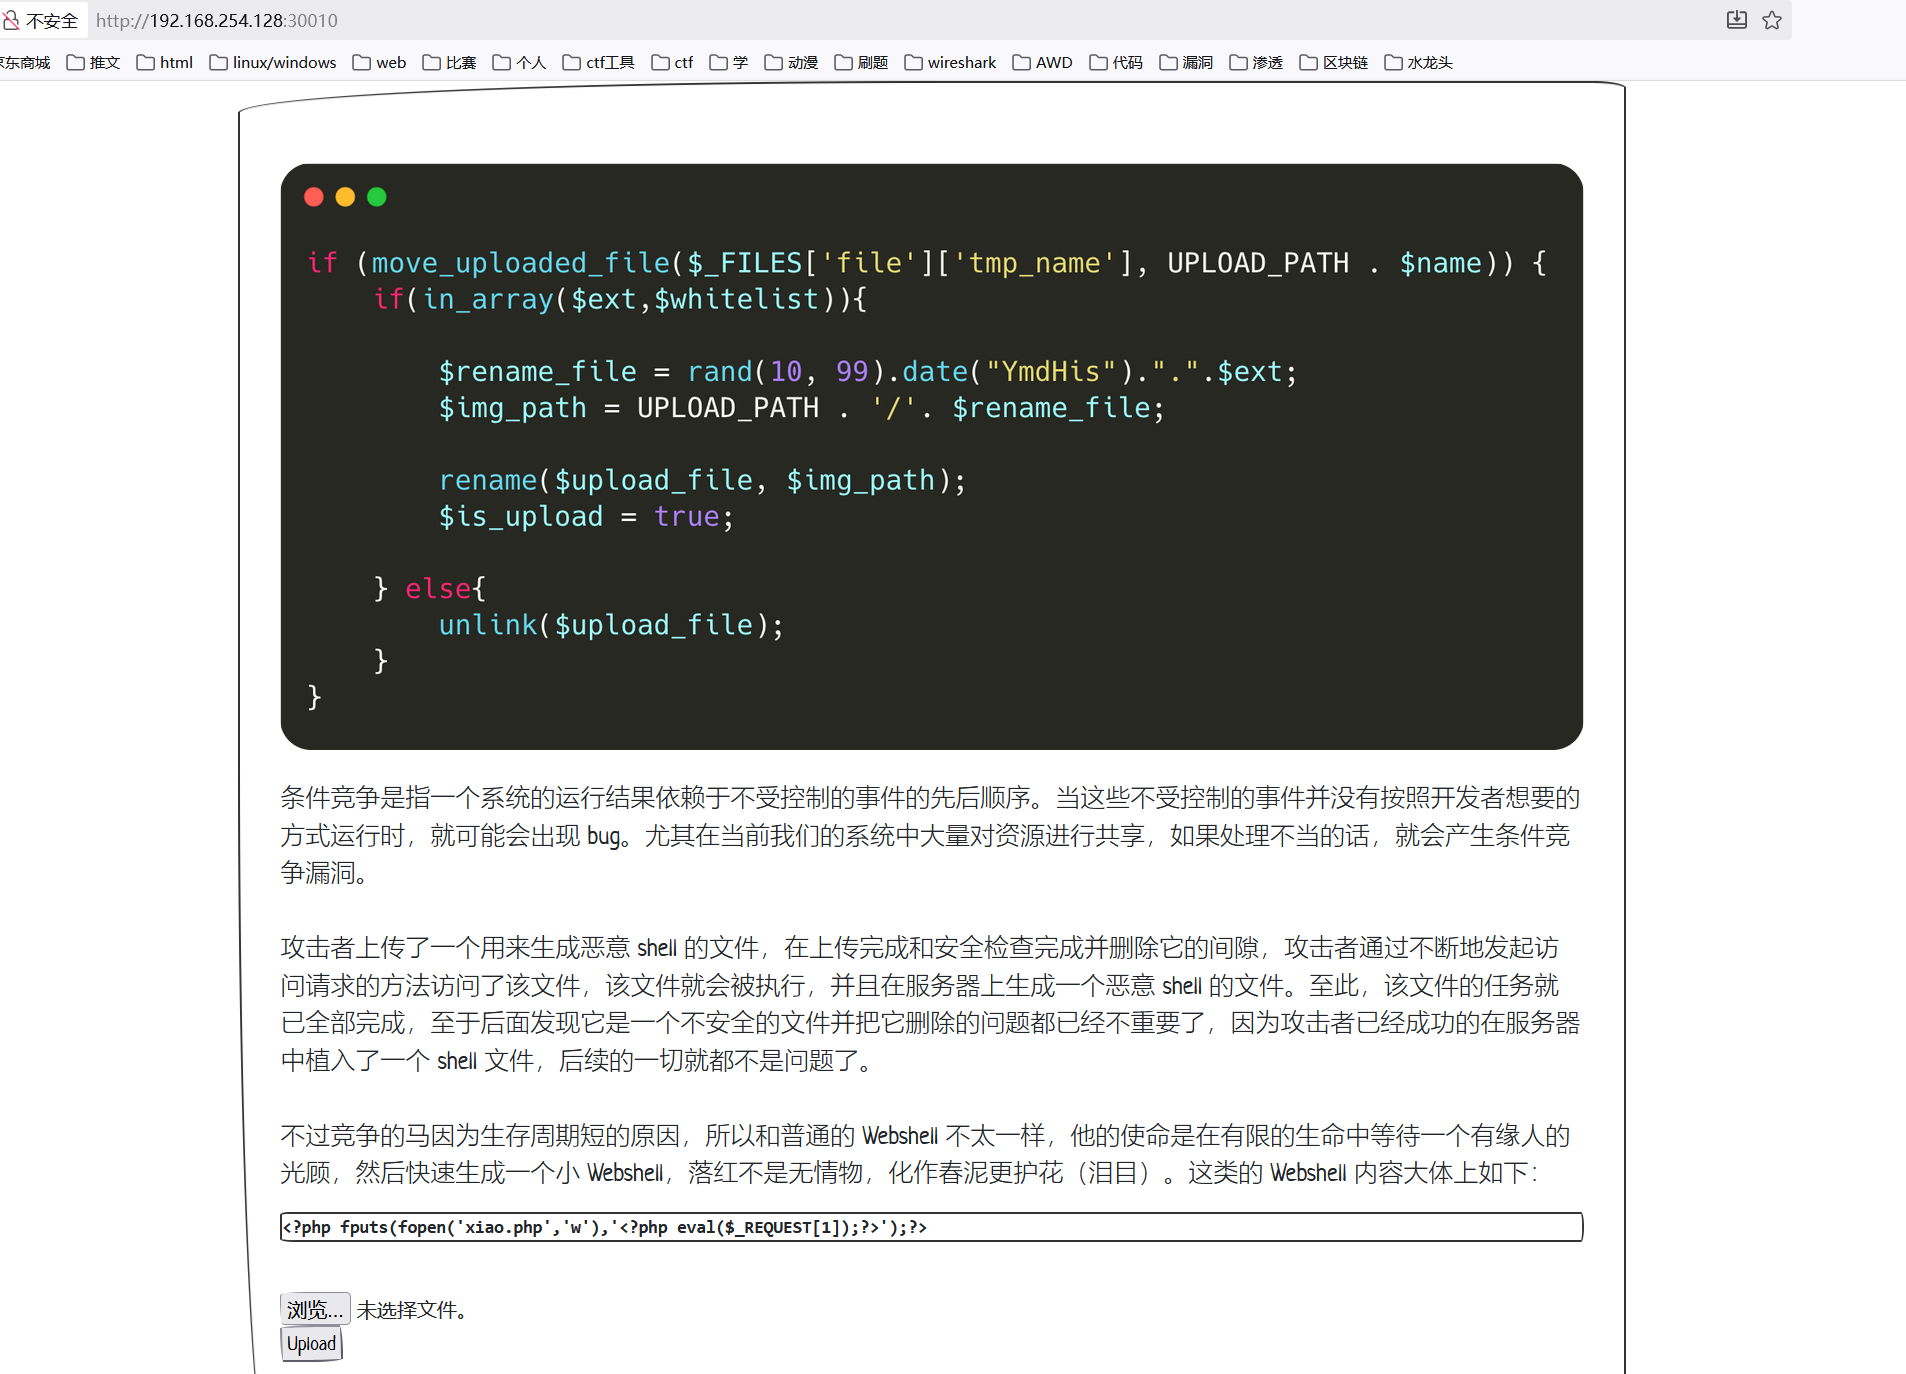Click the folder icon beside 水龙头 bookmark

point(1392,62)
